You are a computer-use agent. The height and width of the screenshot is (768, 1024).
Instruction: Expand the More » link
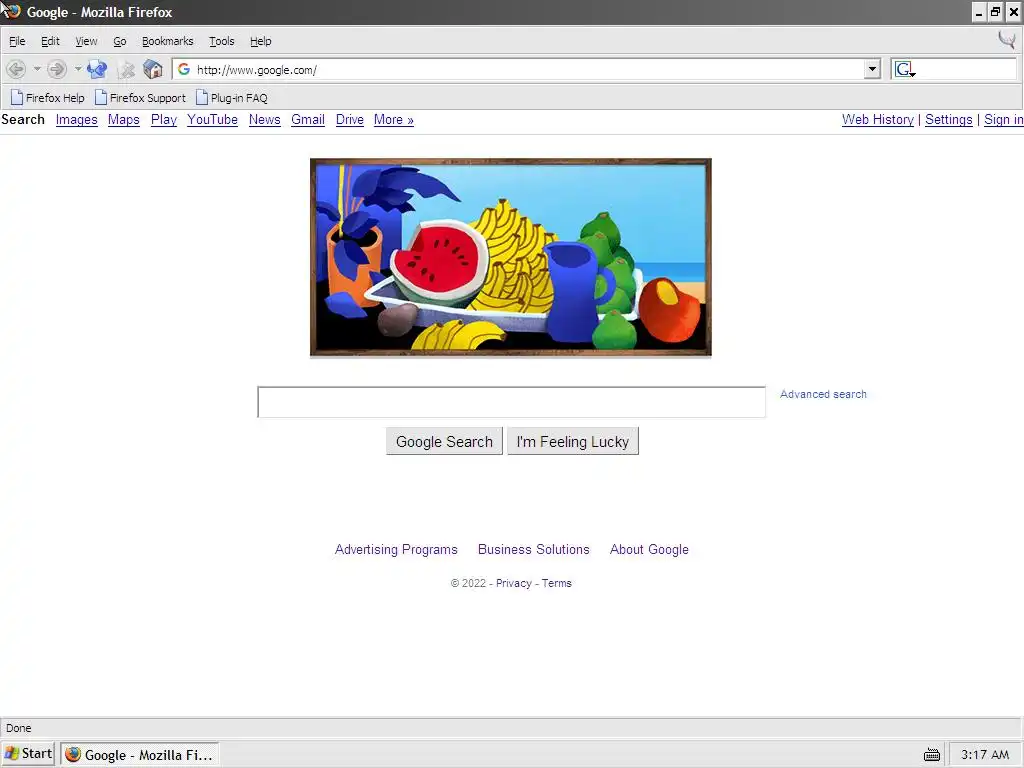click(394, 120)
